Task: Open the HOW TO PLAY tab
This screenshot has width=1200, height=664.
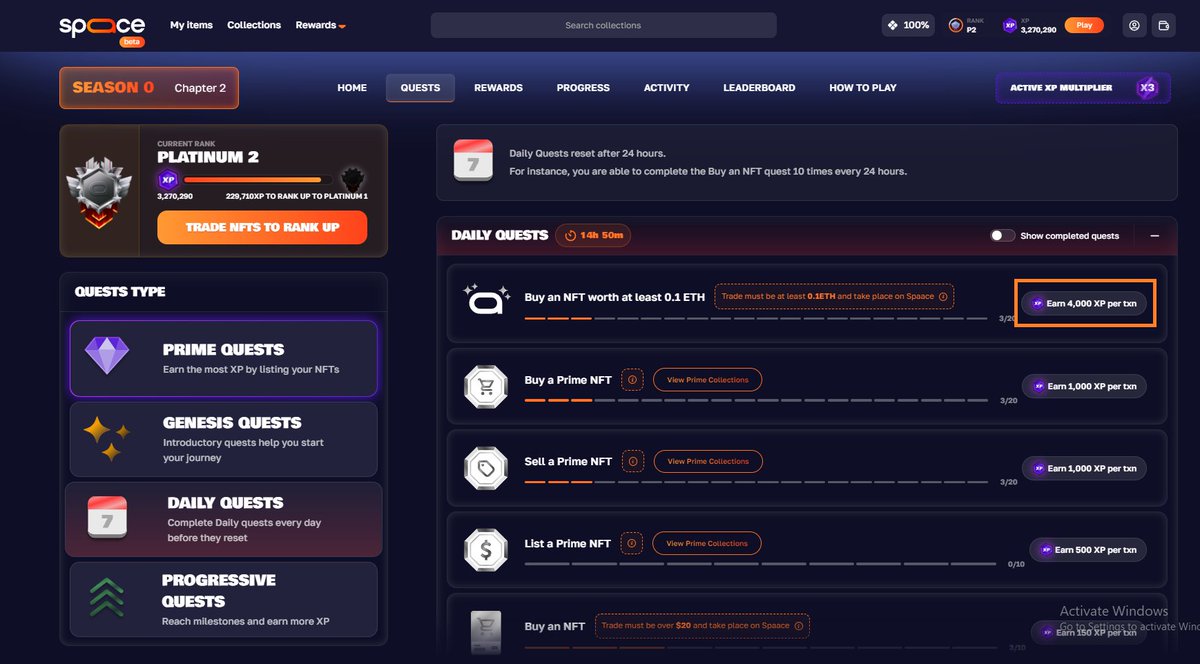Action: point(863,88)
